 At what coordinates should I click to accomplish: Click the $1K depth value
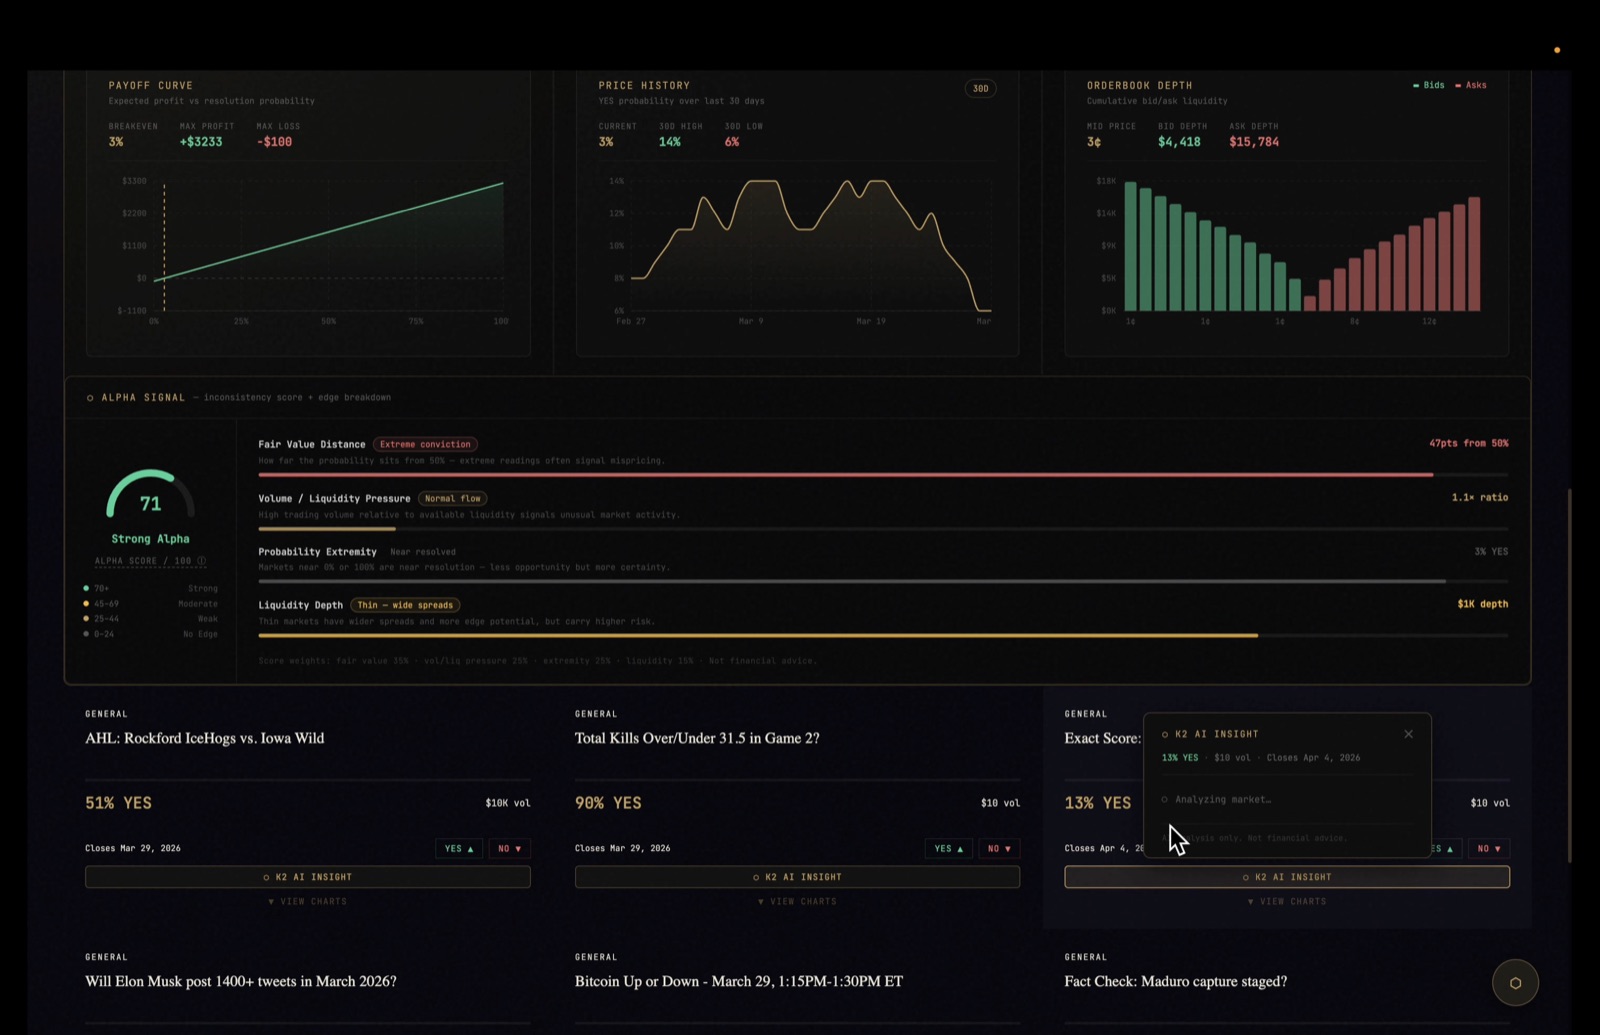click(1483, 604)
